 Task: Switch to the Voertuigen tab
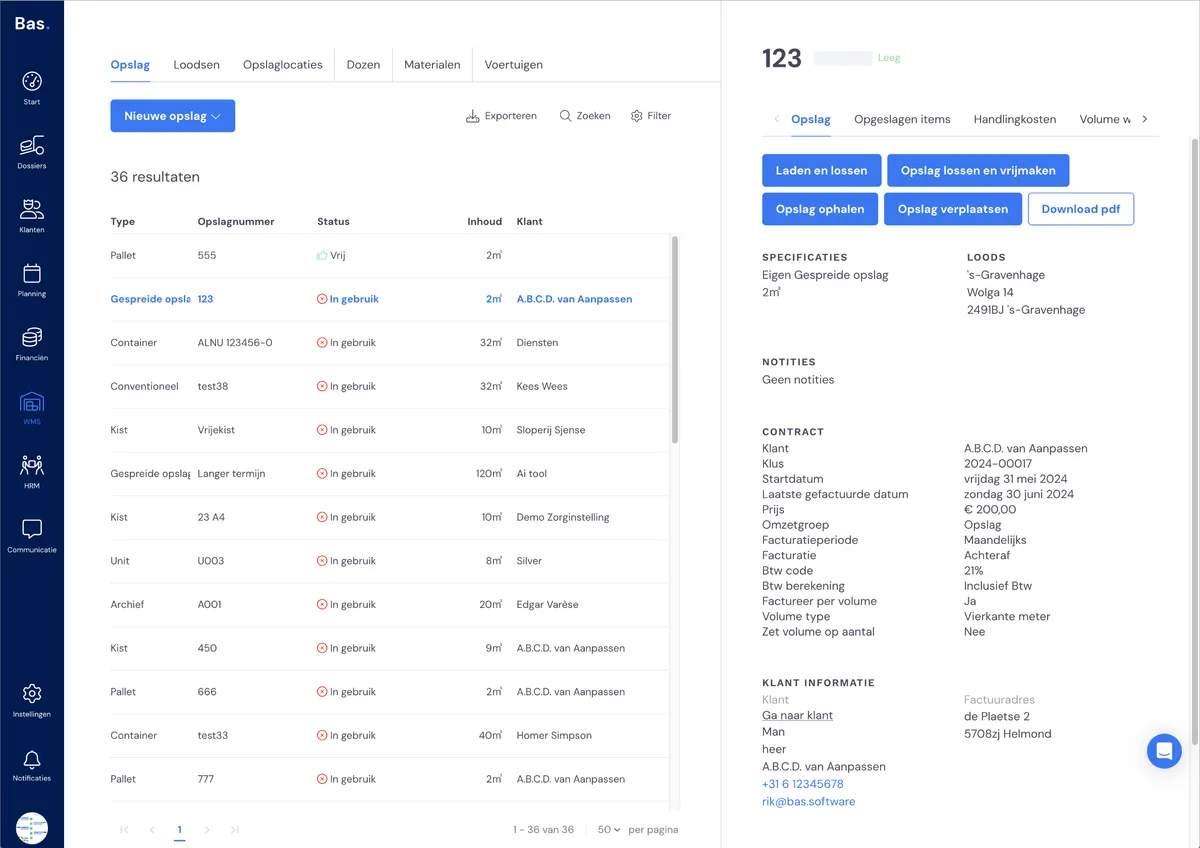pos(514,65)
